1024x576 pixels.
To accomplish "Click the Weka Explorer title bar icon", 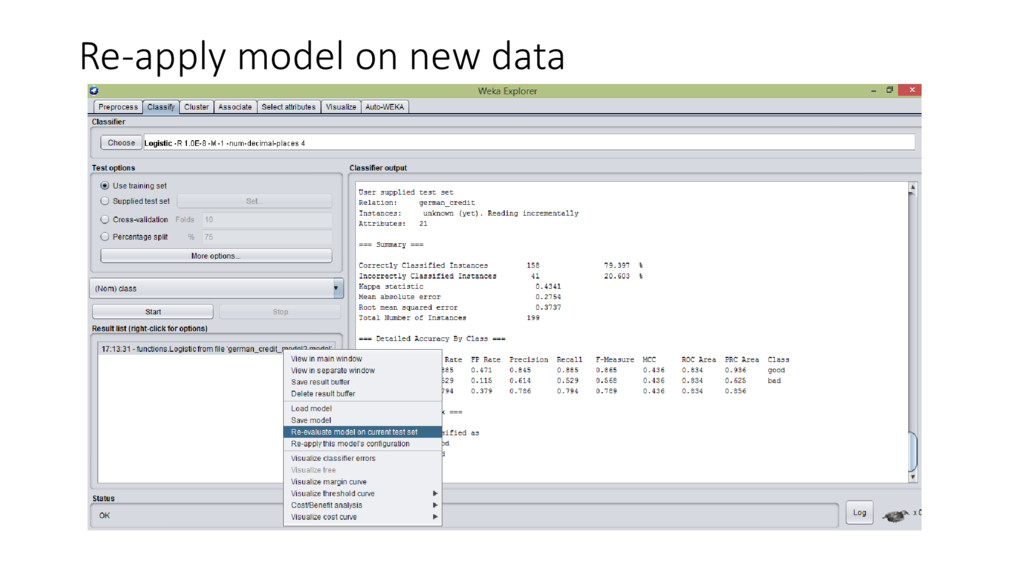I will coord(95,91).
